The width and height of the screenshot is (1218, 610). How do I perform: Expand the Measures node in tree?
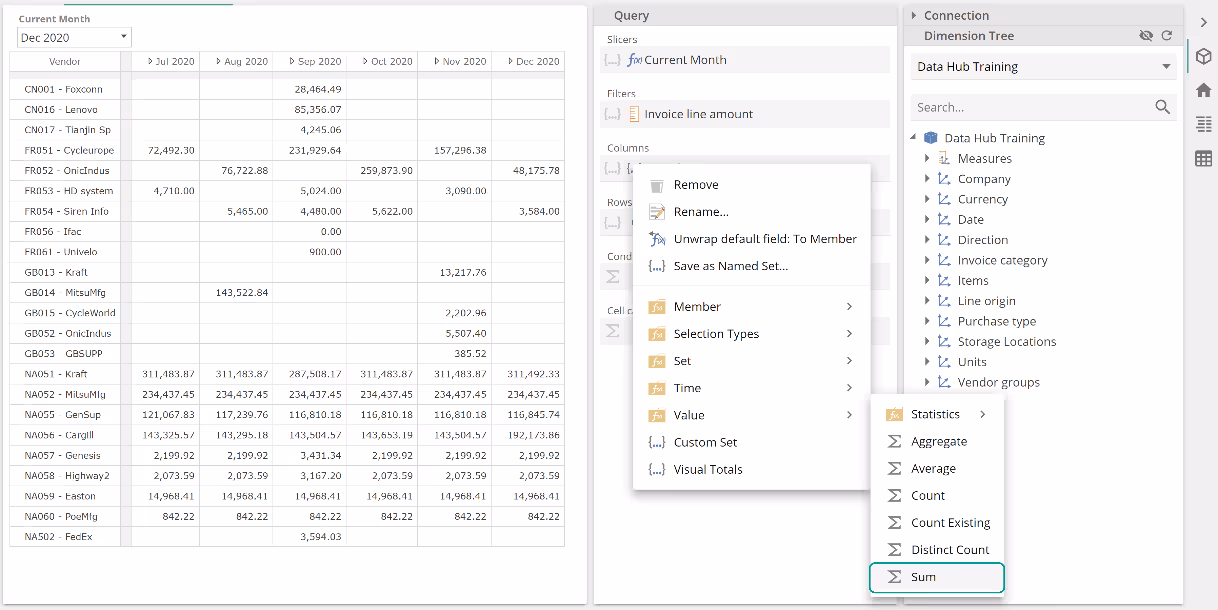927,159
